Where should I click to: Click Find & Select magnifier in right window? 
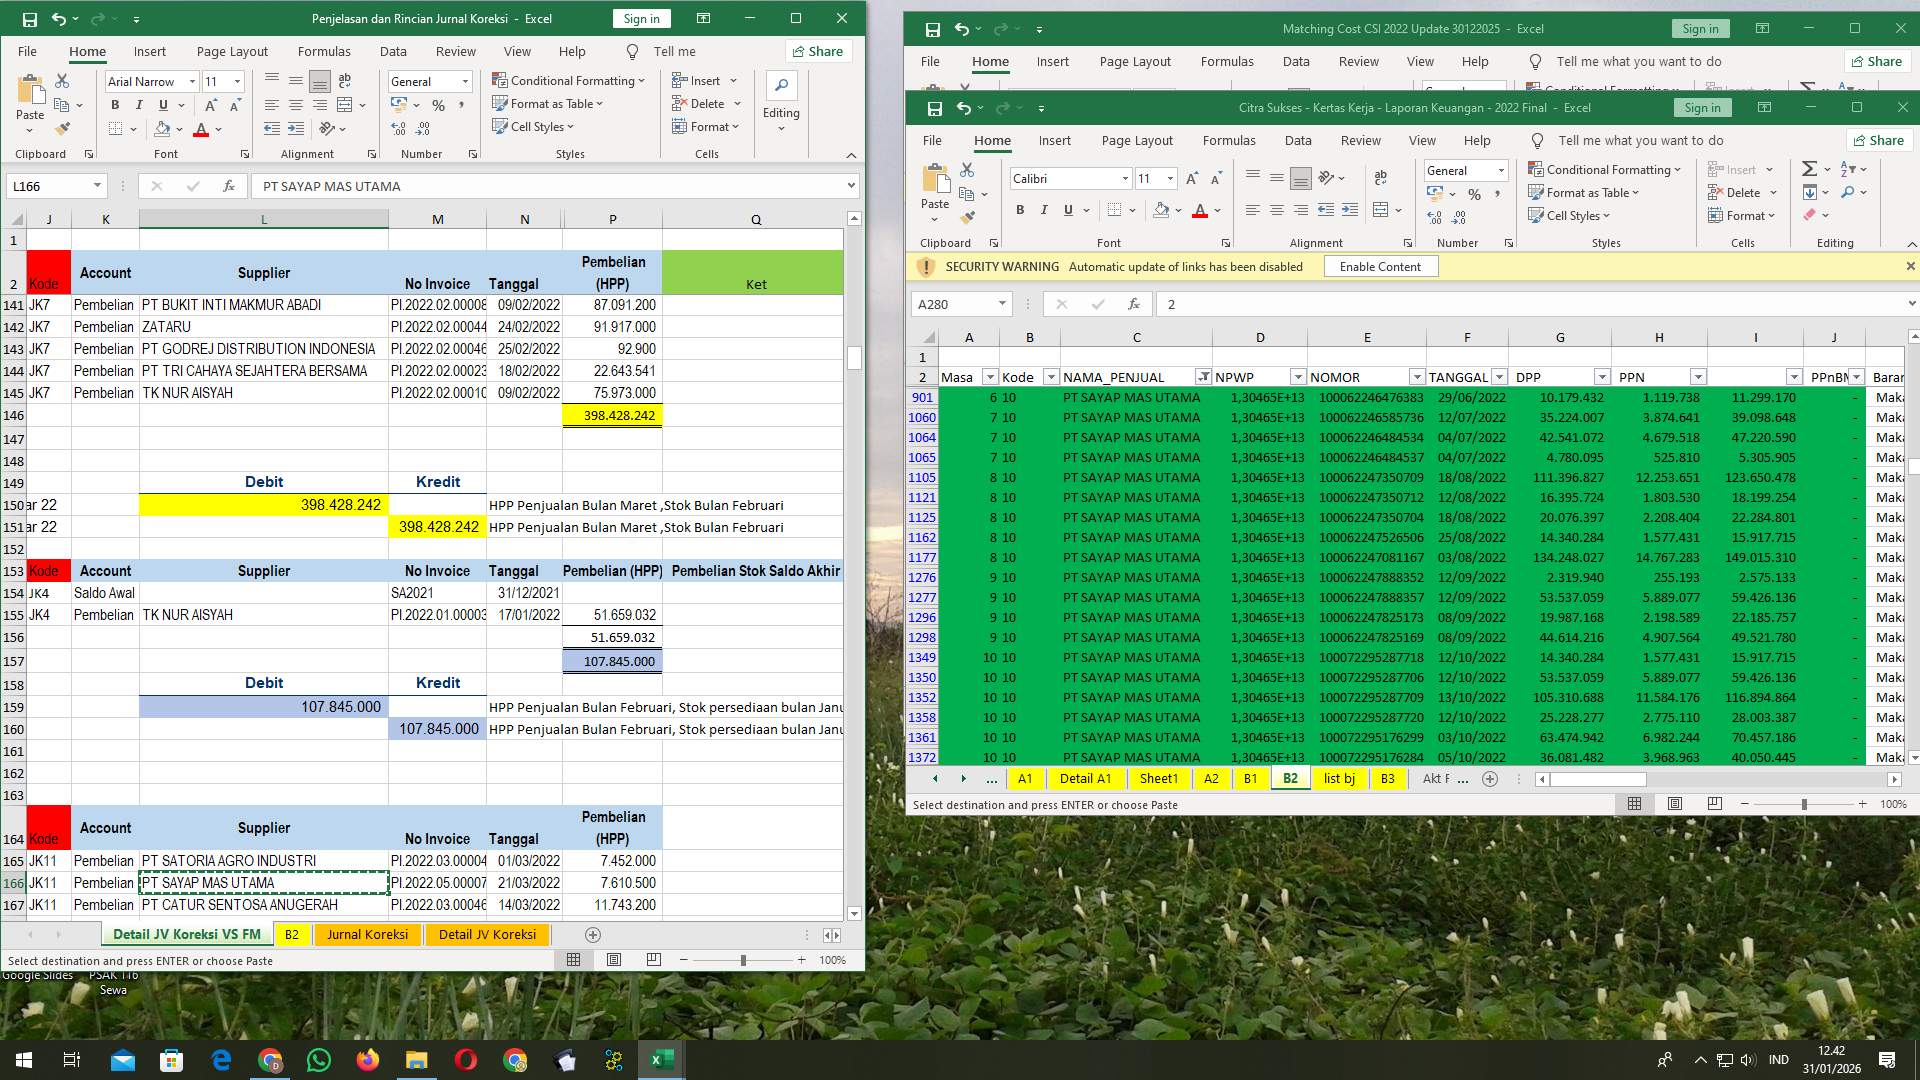coord(1848,192)
